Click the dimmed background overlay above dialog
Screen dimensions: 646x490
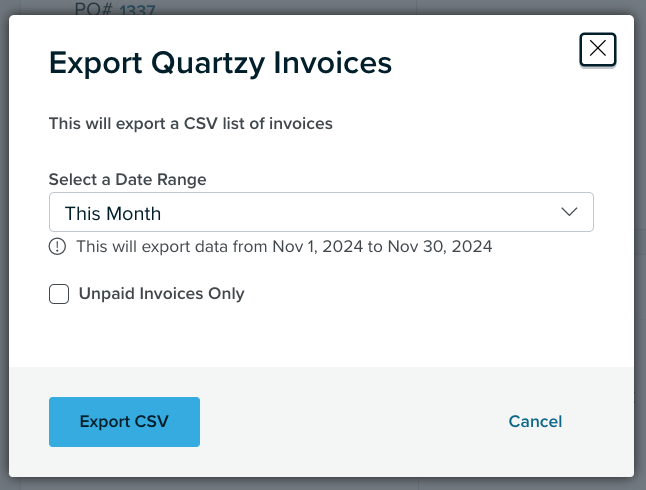tap(321, 7)
